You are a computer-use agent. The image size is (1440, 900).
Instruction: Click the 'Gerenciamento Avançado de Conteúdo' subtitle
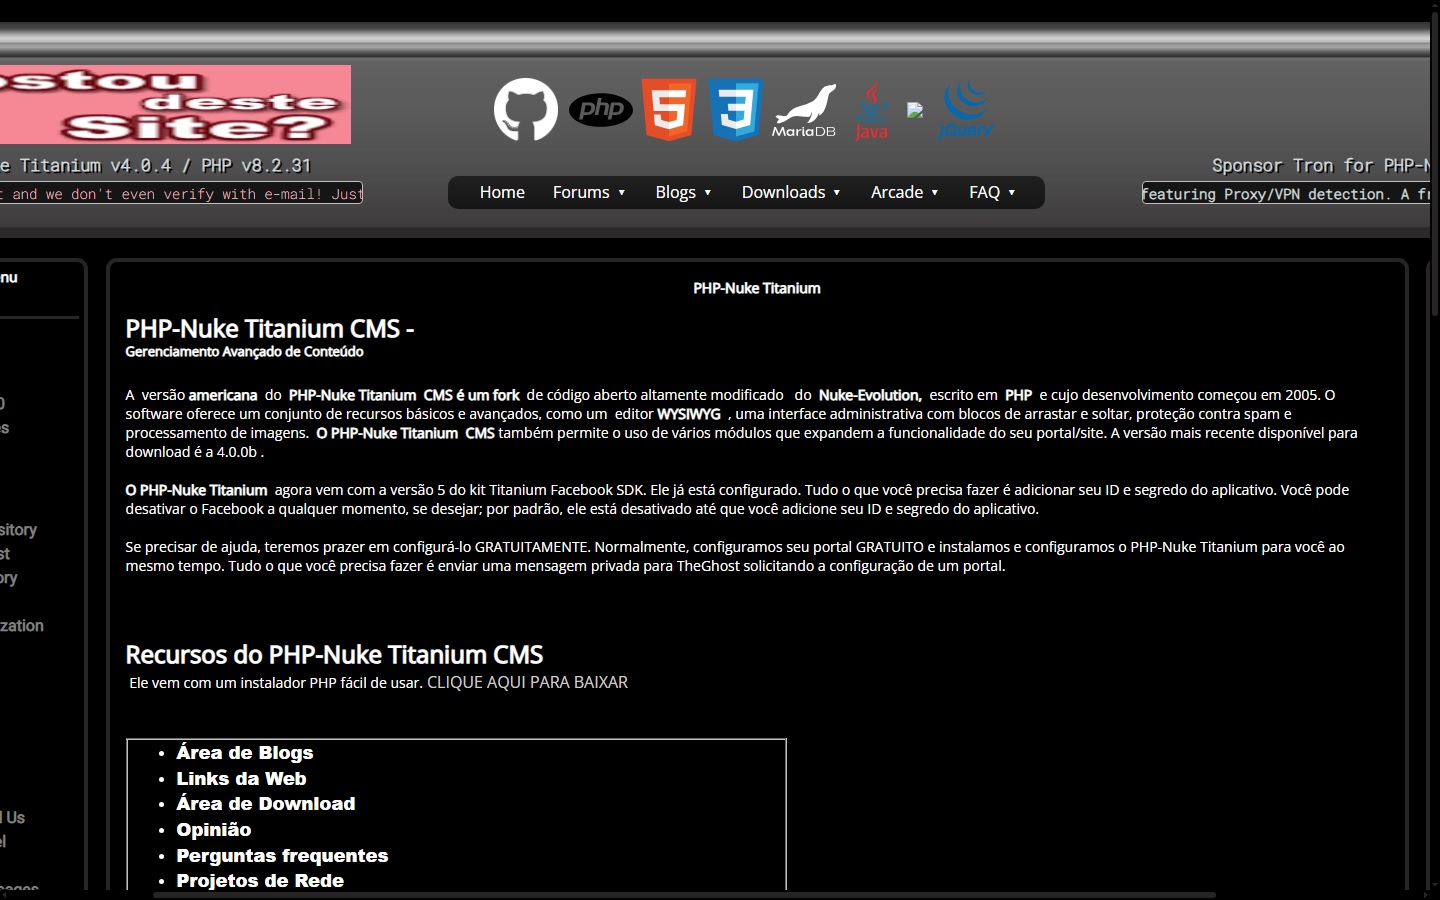coord(244,352)
